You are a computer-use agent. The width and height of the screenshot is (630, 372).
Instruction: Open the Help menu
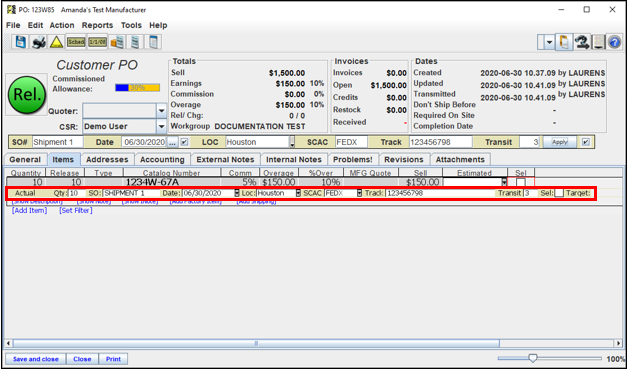pos(158,25)
